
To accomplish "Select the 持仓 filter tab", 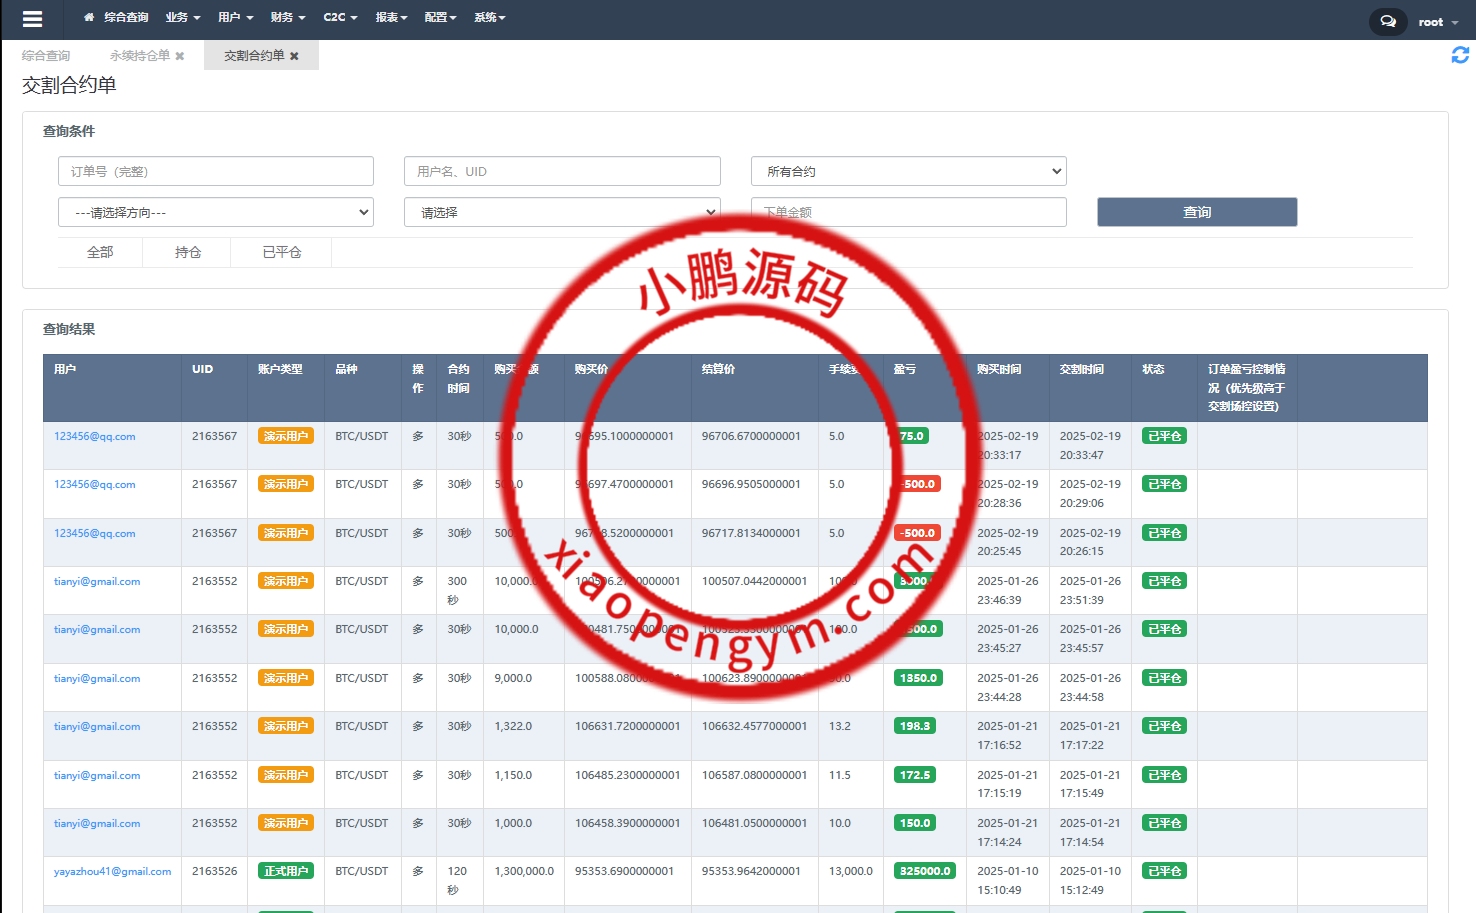I will click(x=188, y=252).
